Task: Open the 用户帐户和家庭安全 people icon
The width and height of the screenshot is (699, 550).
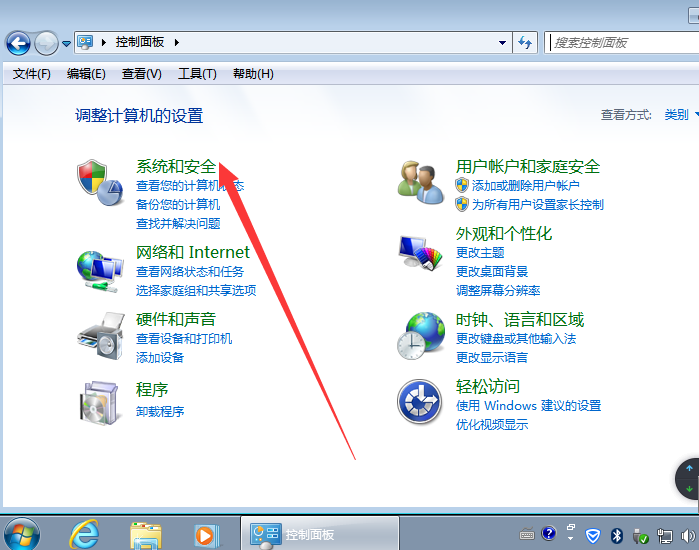Action: pos(420,183)
